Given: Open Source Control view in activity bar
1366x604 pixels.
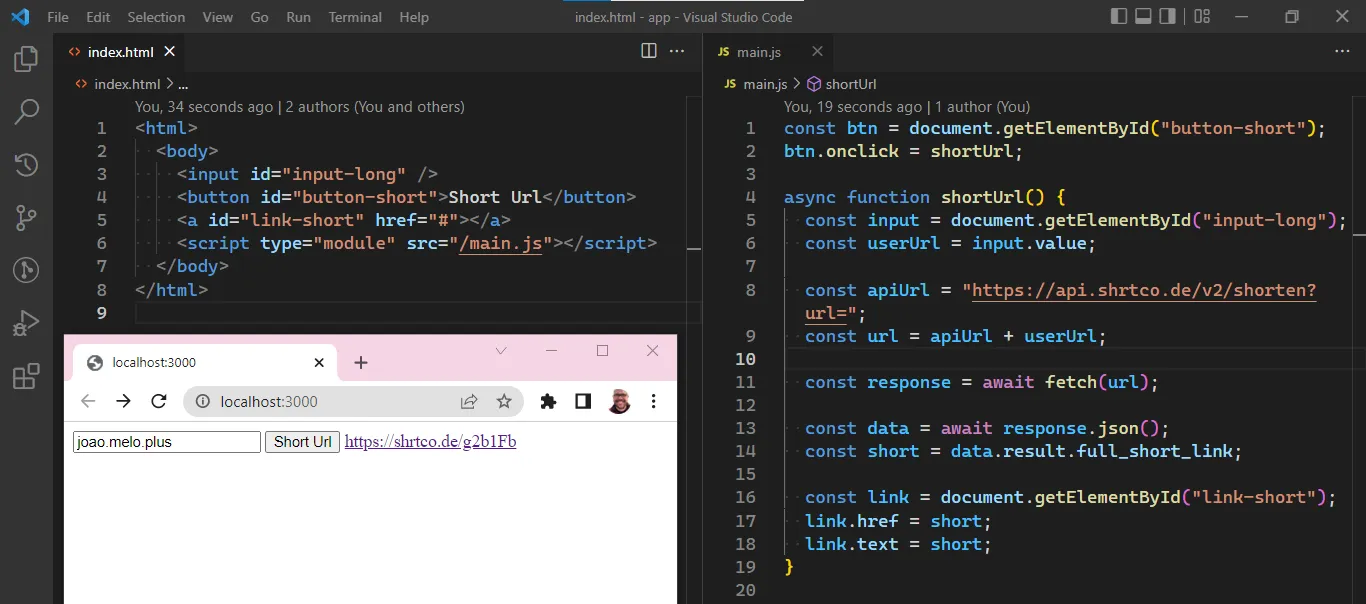Looking at the screenshot, I should pyautogui.click(x=26, y=217).
